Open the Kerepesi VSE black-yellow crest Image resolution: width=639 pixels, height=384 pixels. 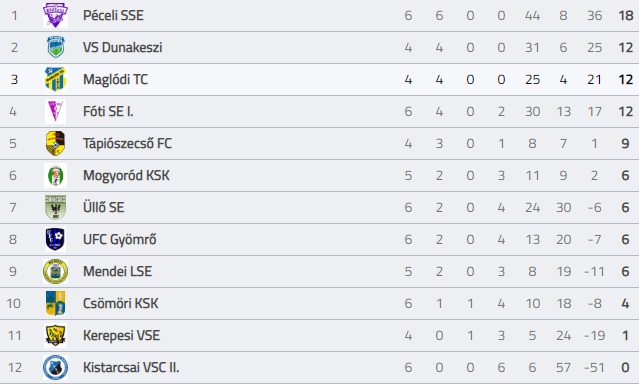(55, 335)
